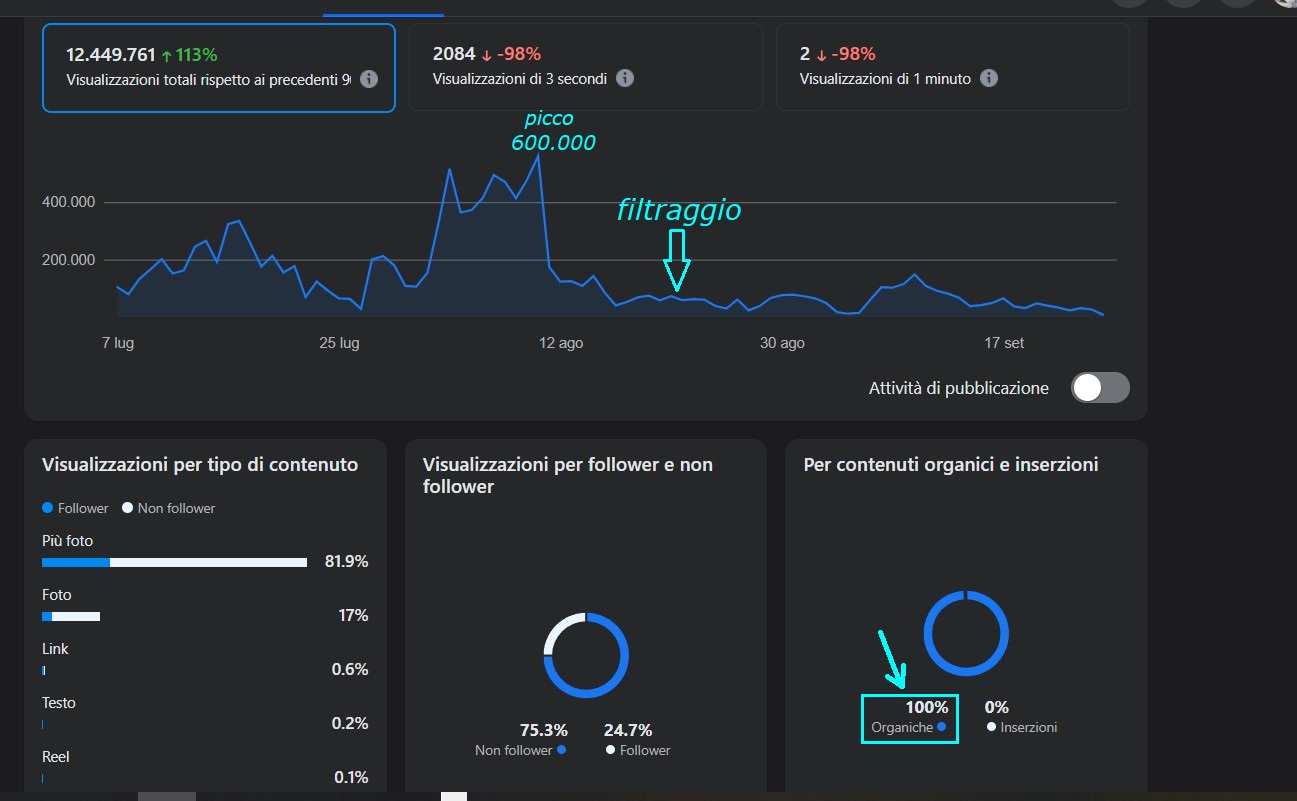Click the 12 ago axis date label

tap(561, 343)
